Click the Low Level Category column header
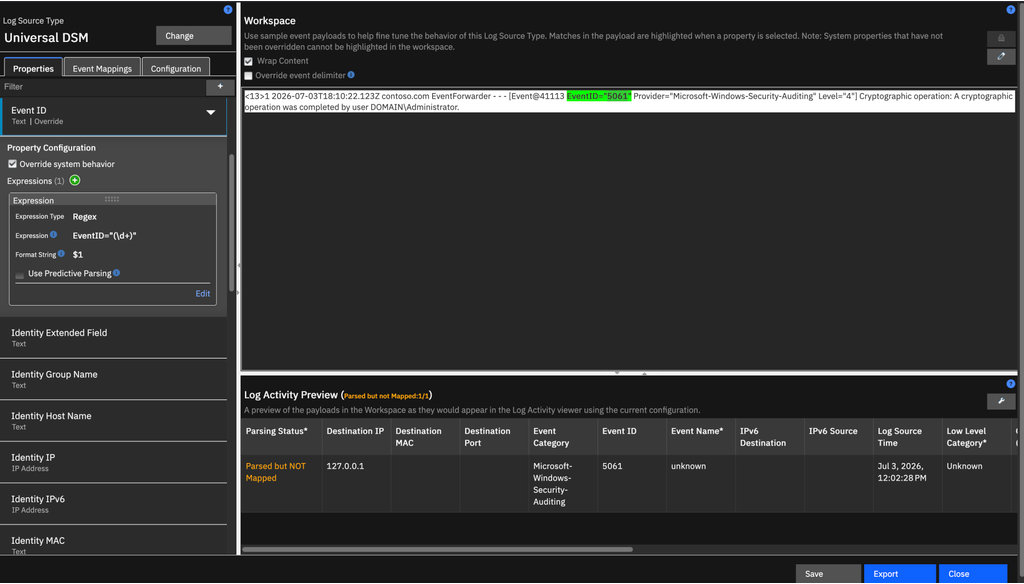 tap(976, 436)
